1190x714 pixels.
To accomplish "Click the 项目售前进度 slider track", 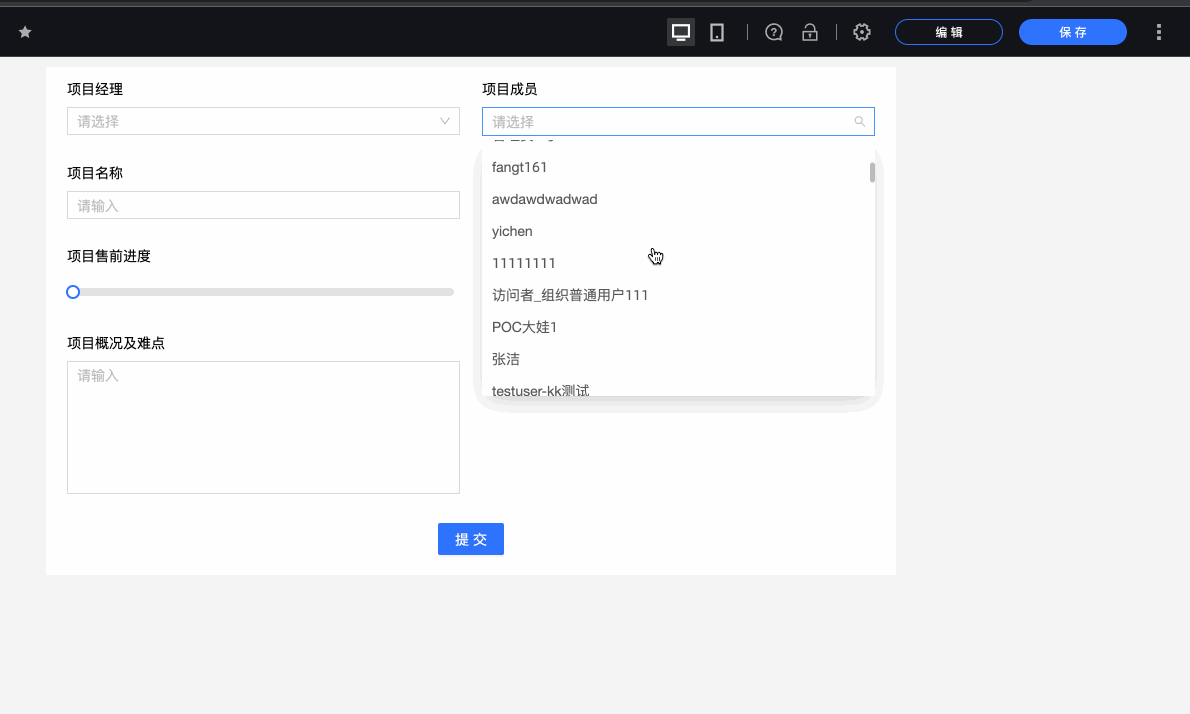I will tap(263, 292).
